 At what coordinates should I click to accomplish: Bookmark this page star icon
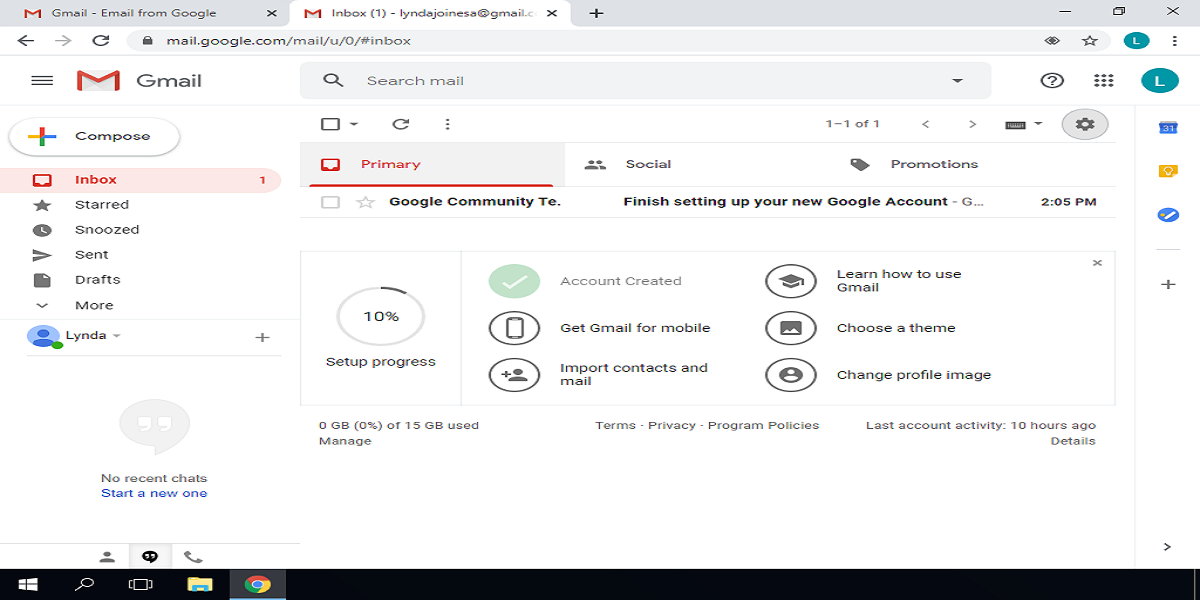point(1089,41)
